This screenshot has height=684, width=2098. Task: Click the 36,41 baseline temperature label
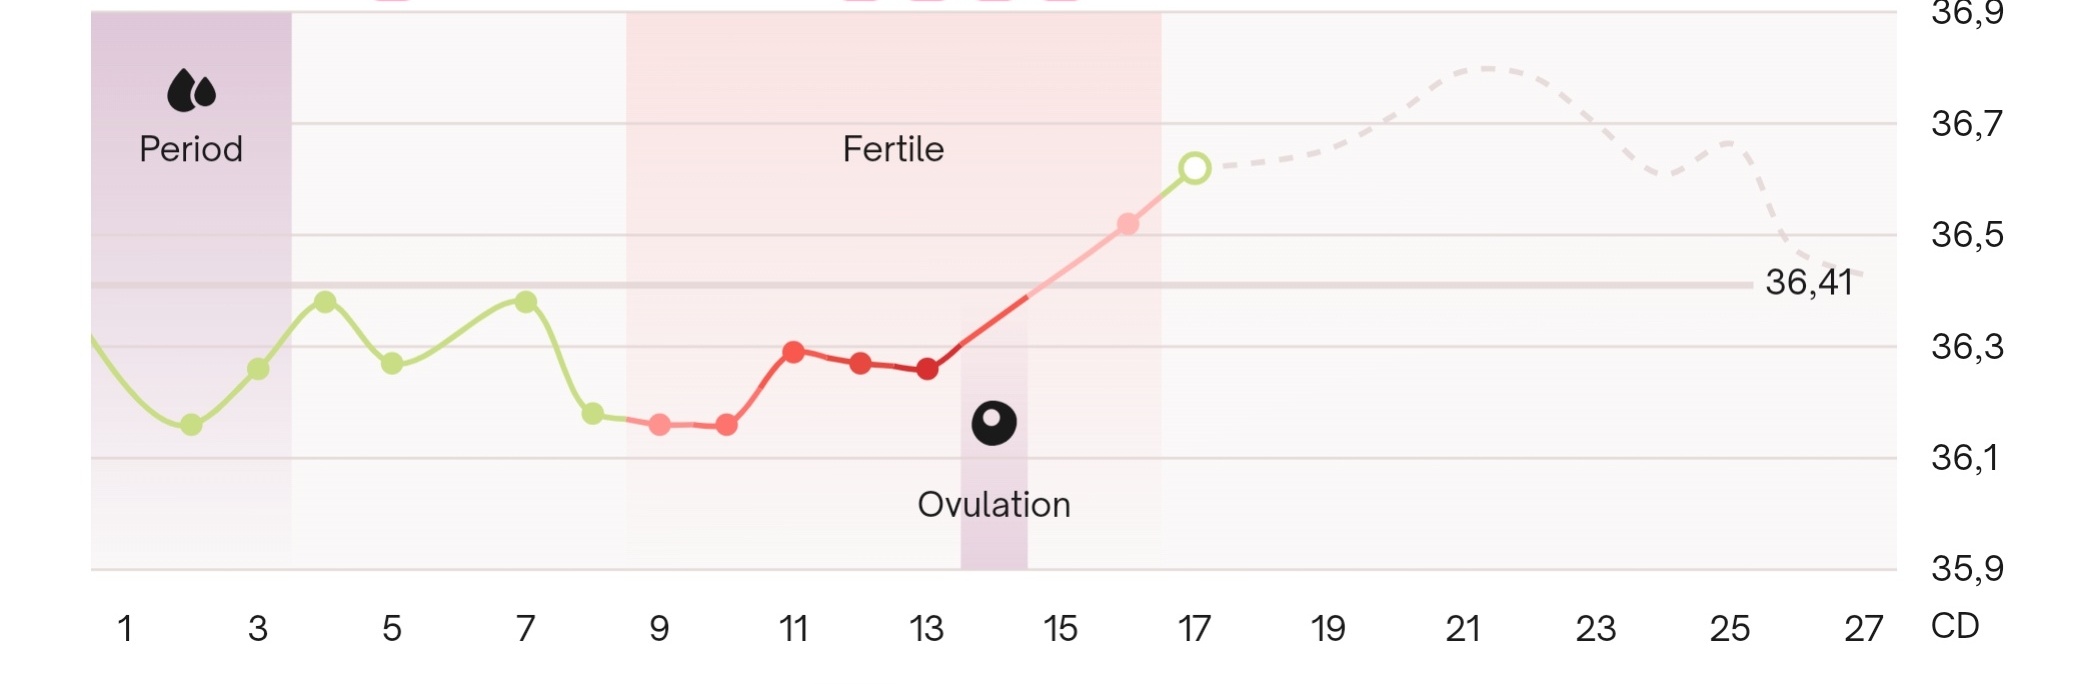pyautogui.click(x=1808, y=282)
